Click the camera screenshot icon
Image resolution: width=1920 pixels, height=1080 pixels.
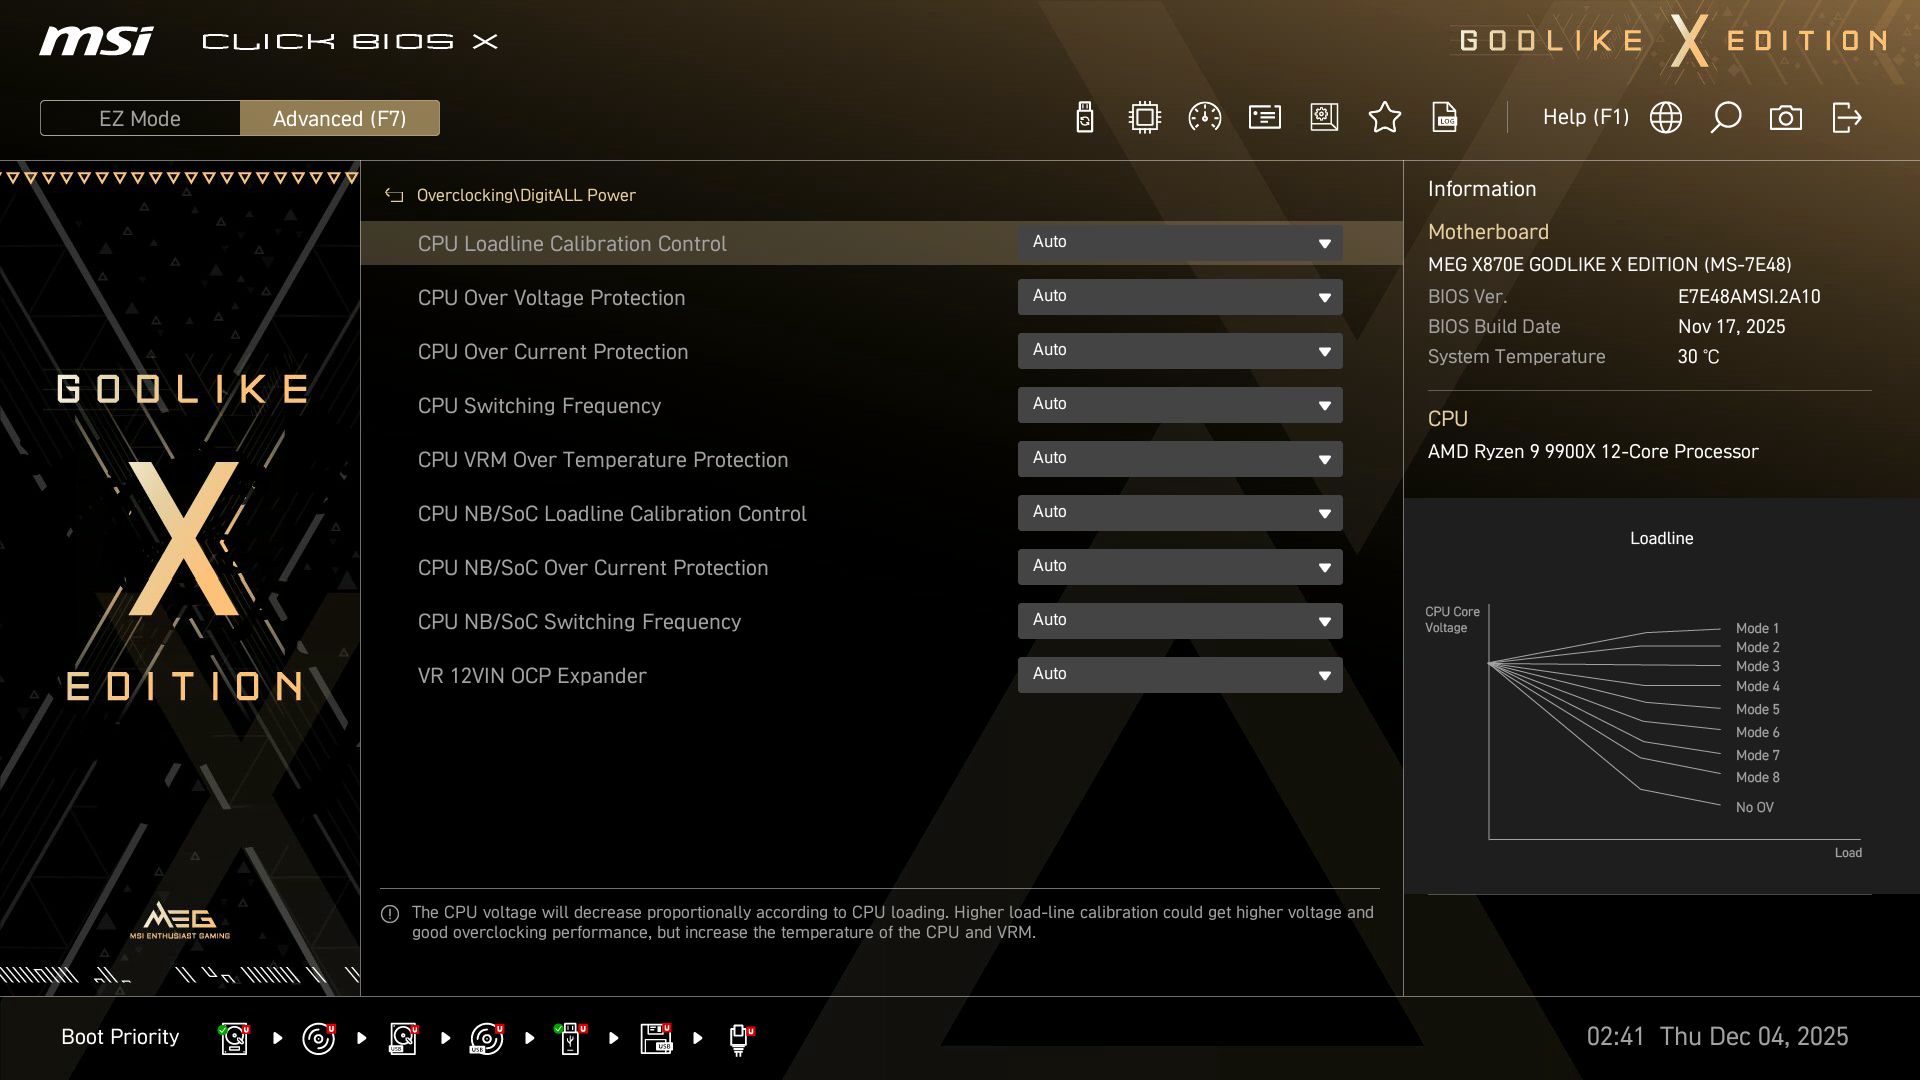[x=1786, y=117]
